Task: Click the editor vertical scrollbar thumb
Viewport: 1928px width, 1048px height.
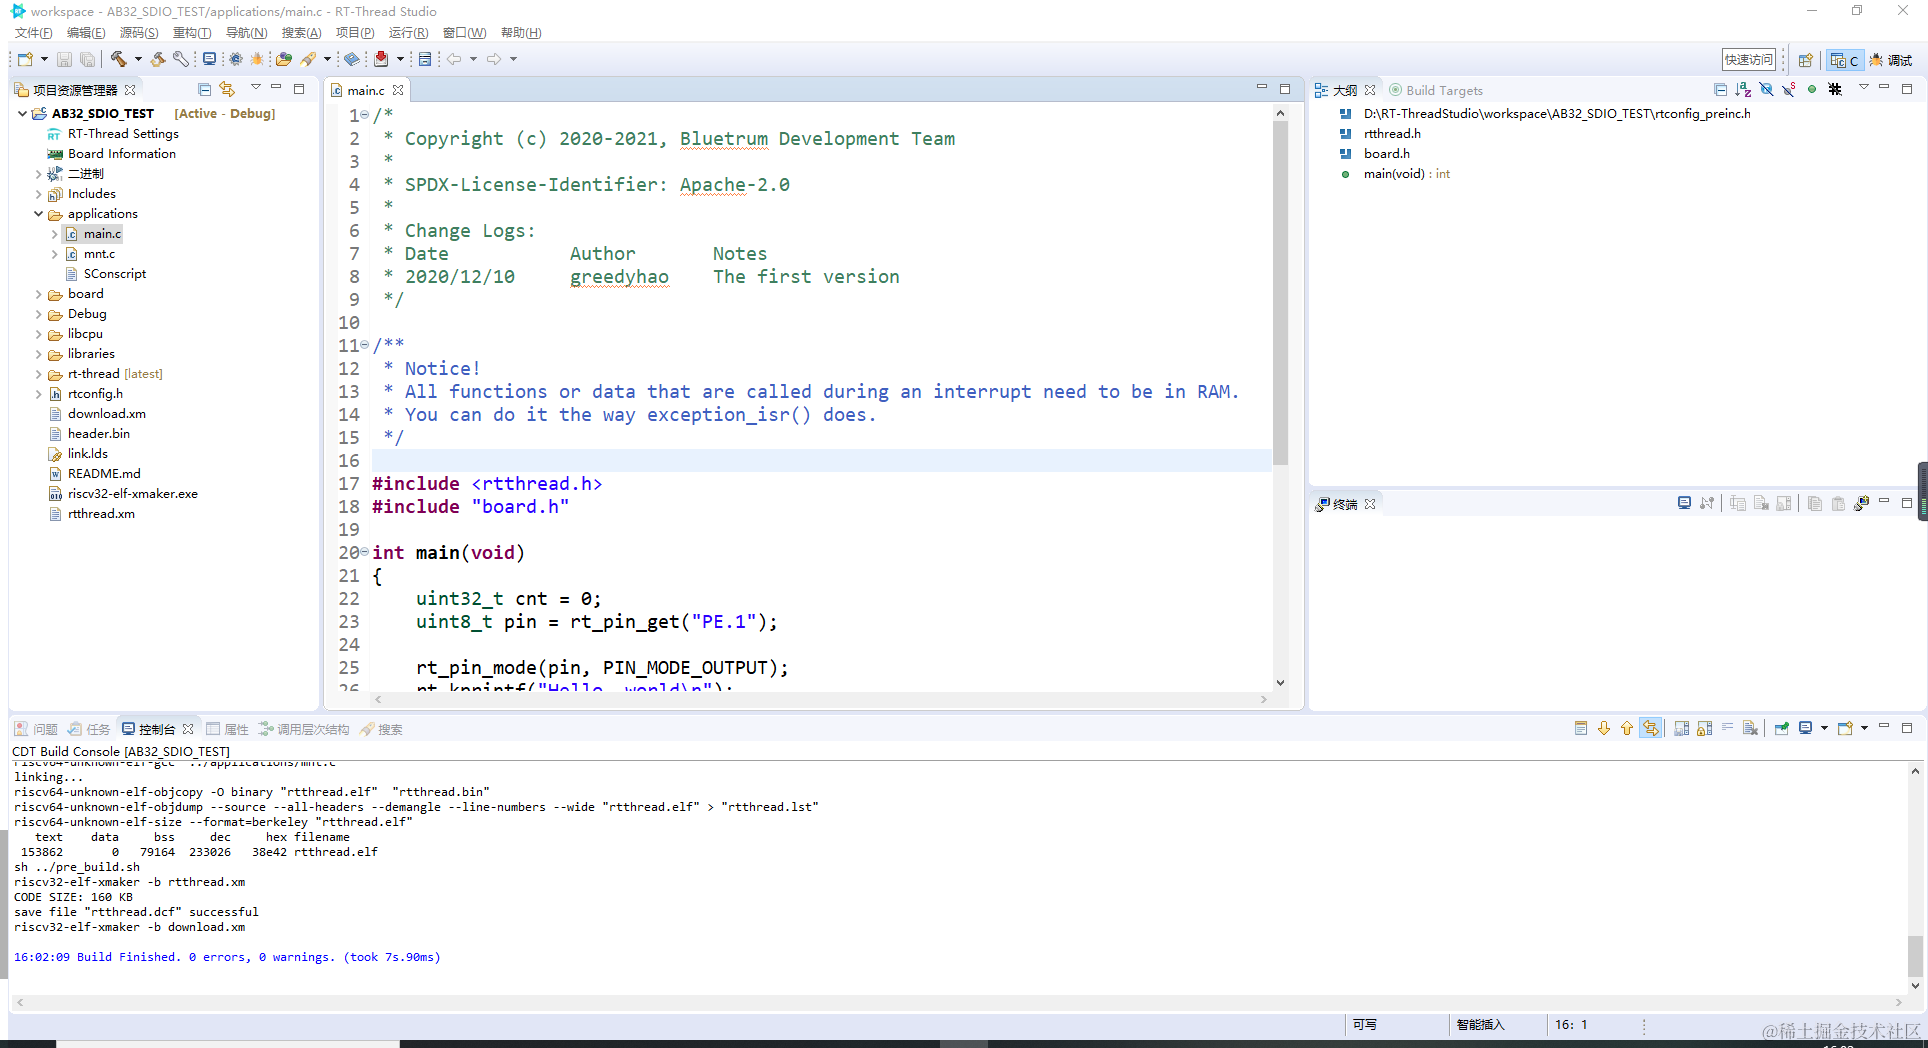Action: click(1280, 293)
